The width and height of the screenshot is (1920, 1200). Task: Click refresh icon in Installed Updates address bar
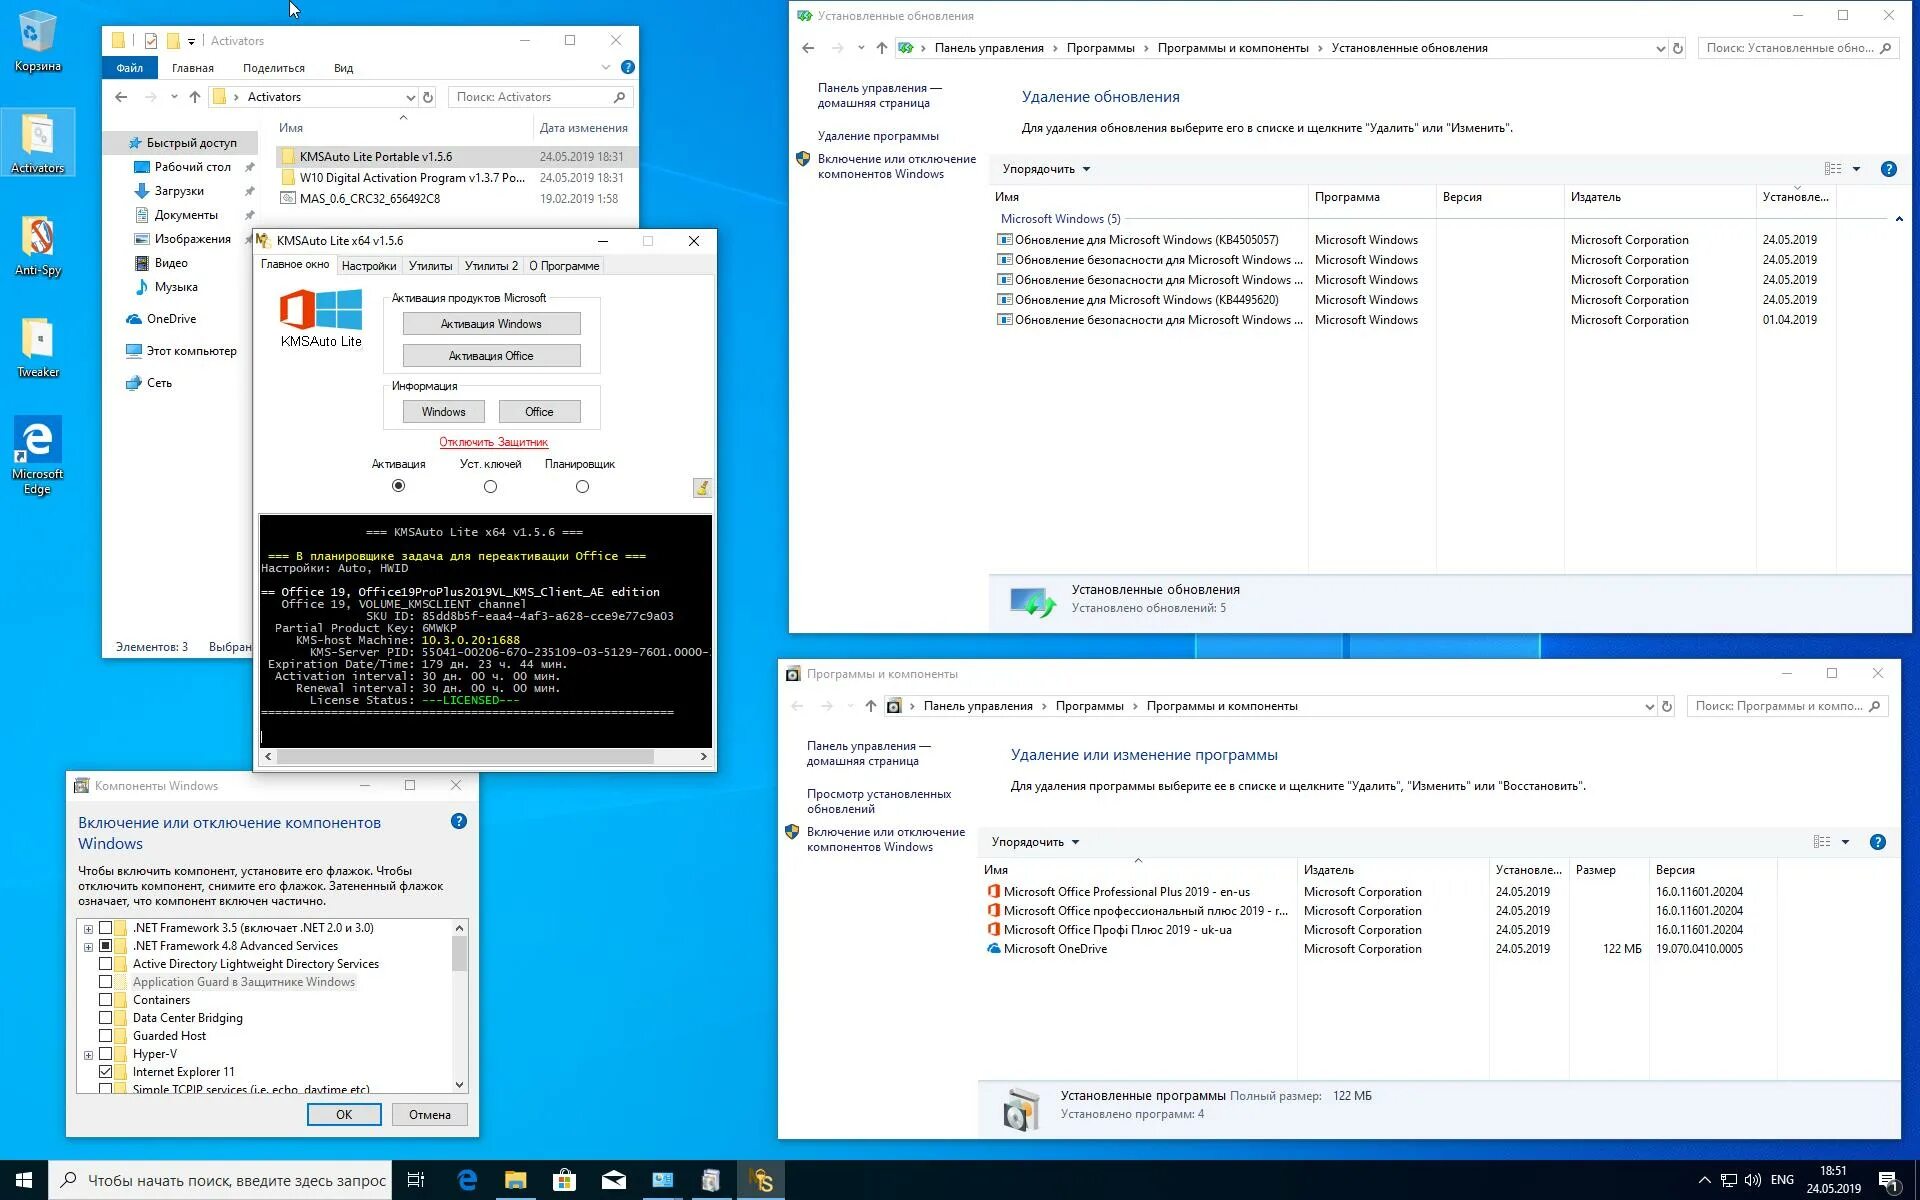pos(1678,48)
